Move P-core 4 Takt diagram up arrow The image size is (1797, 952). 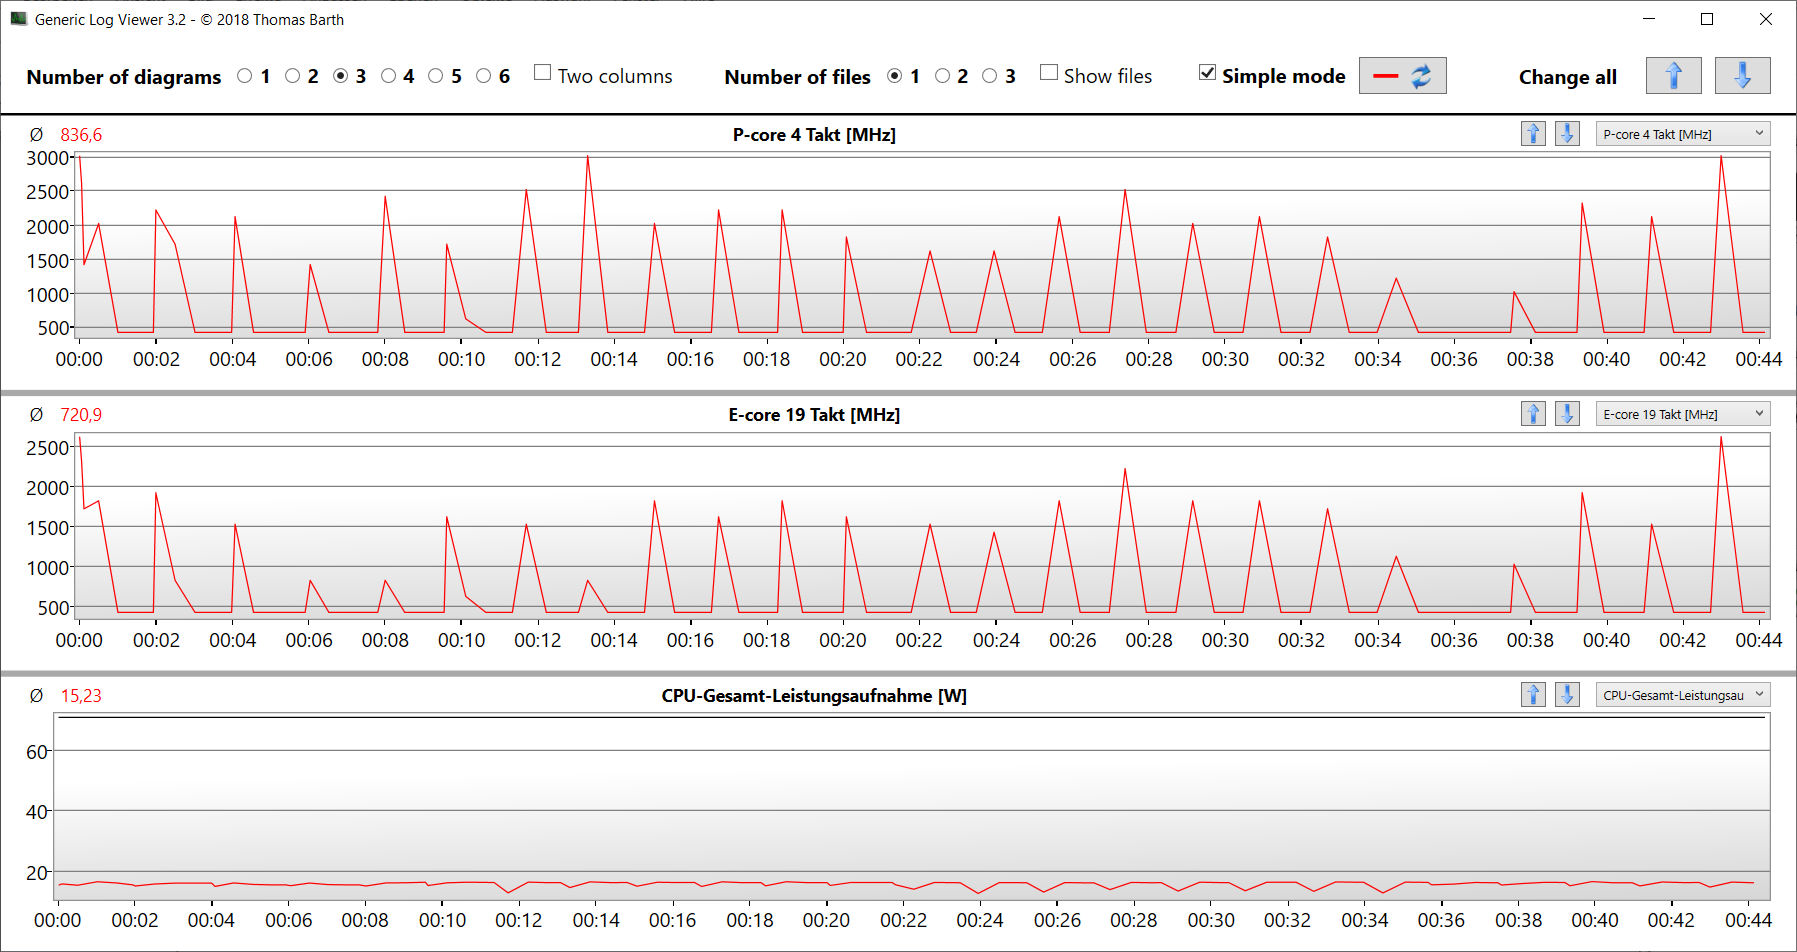[x=1533, y=134]
